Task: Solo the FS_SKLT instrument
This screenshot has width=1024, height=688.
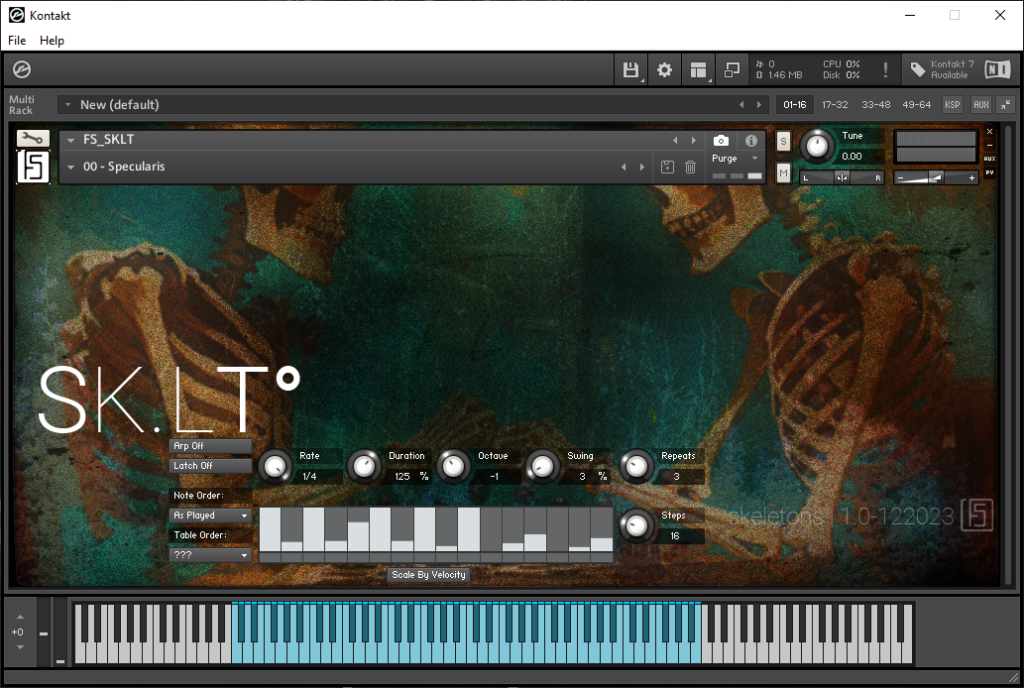Action: click(783, 141)
